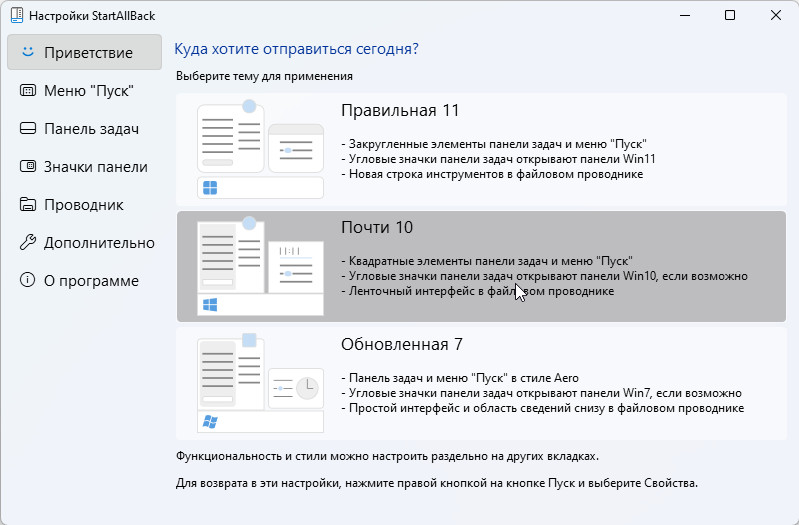Click the Windows 7 flag logo in third preview
The image size is (799, 525).
[210, 422]
